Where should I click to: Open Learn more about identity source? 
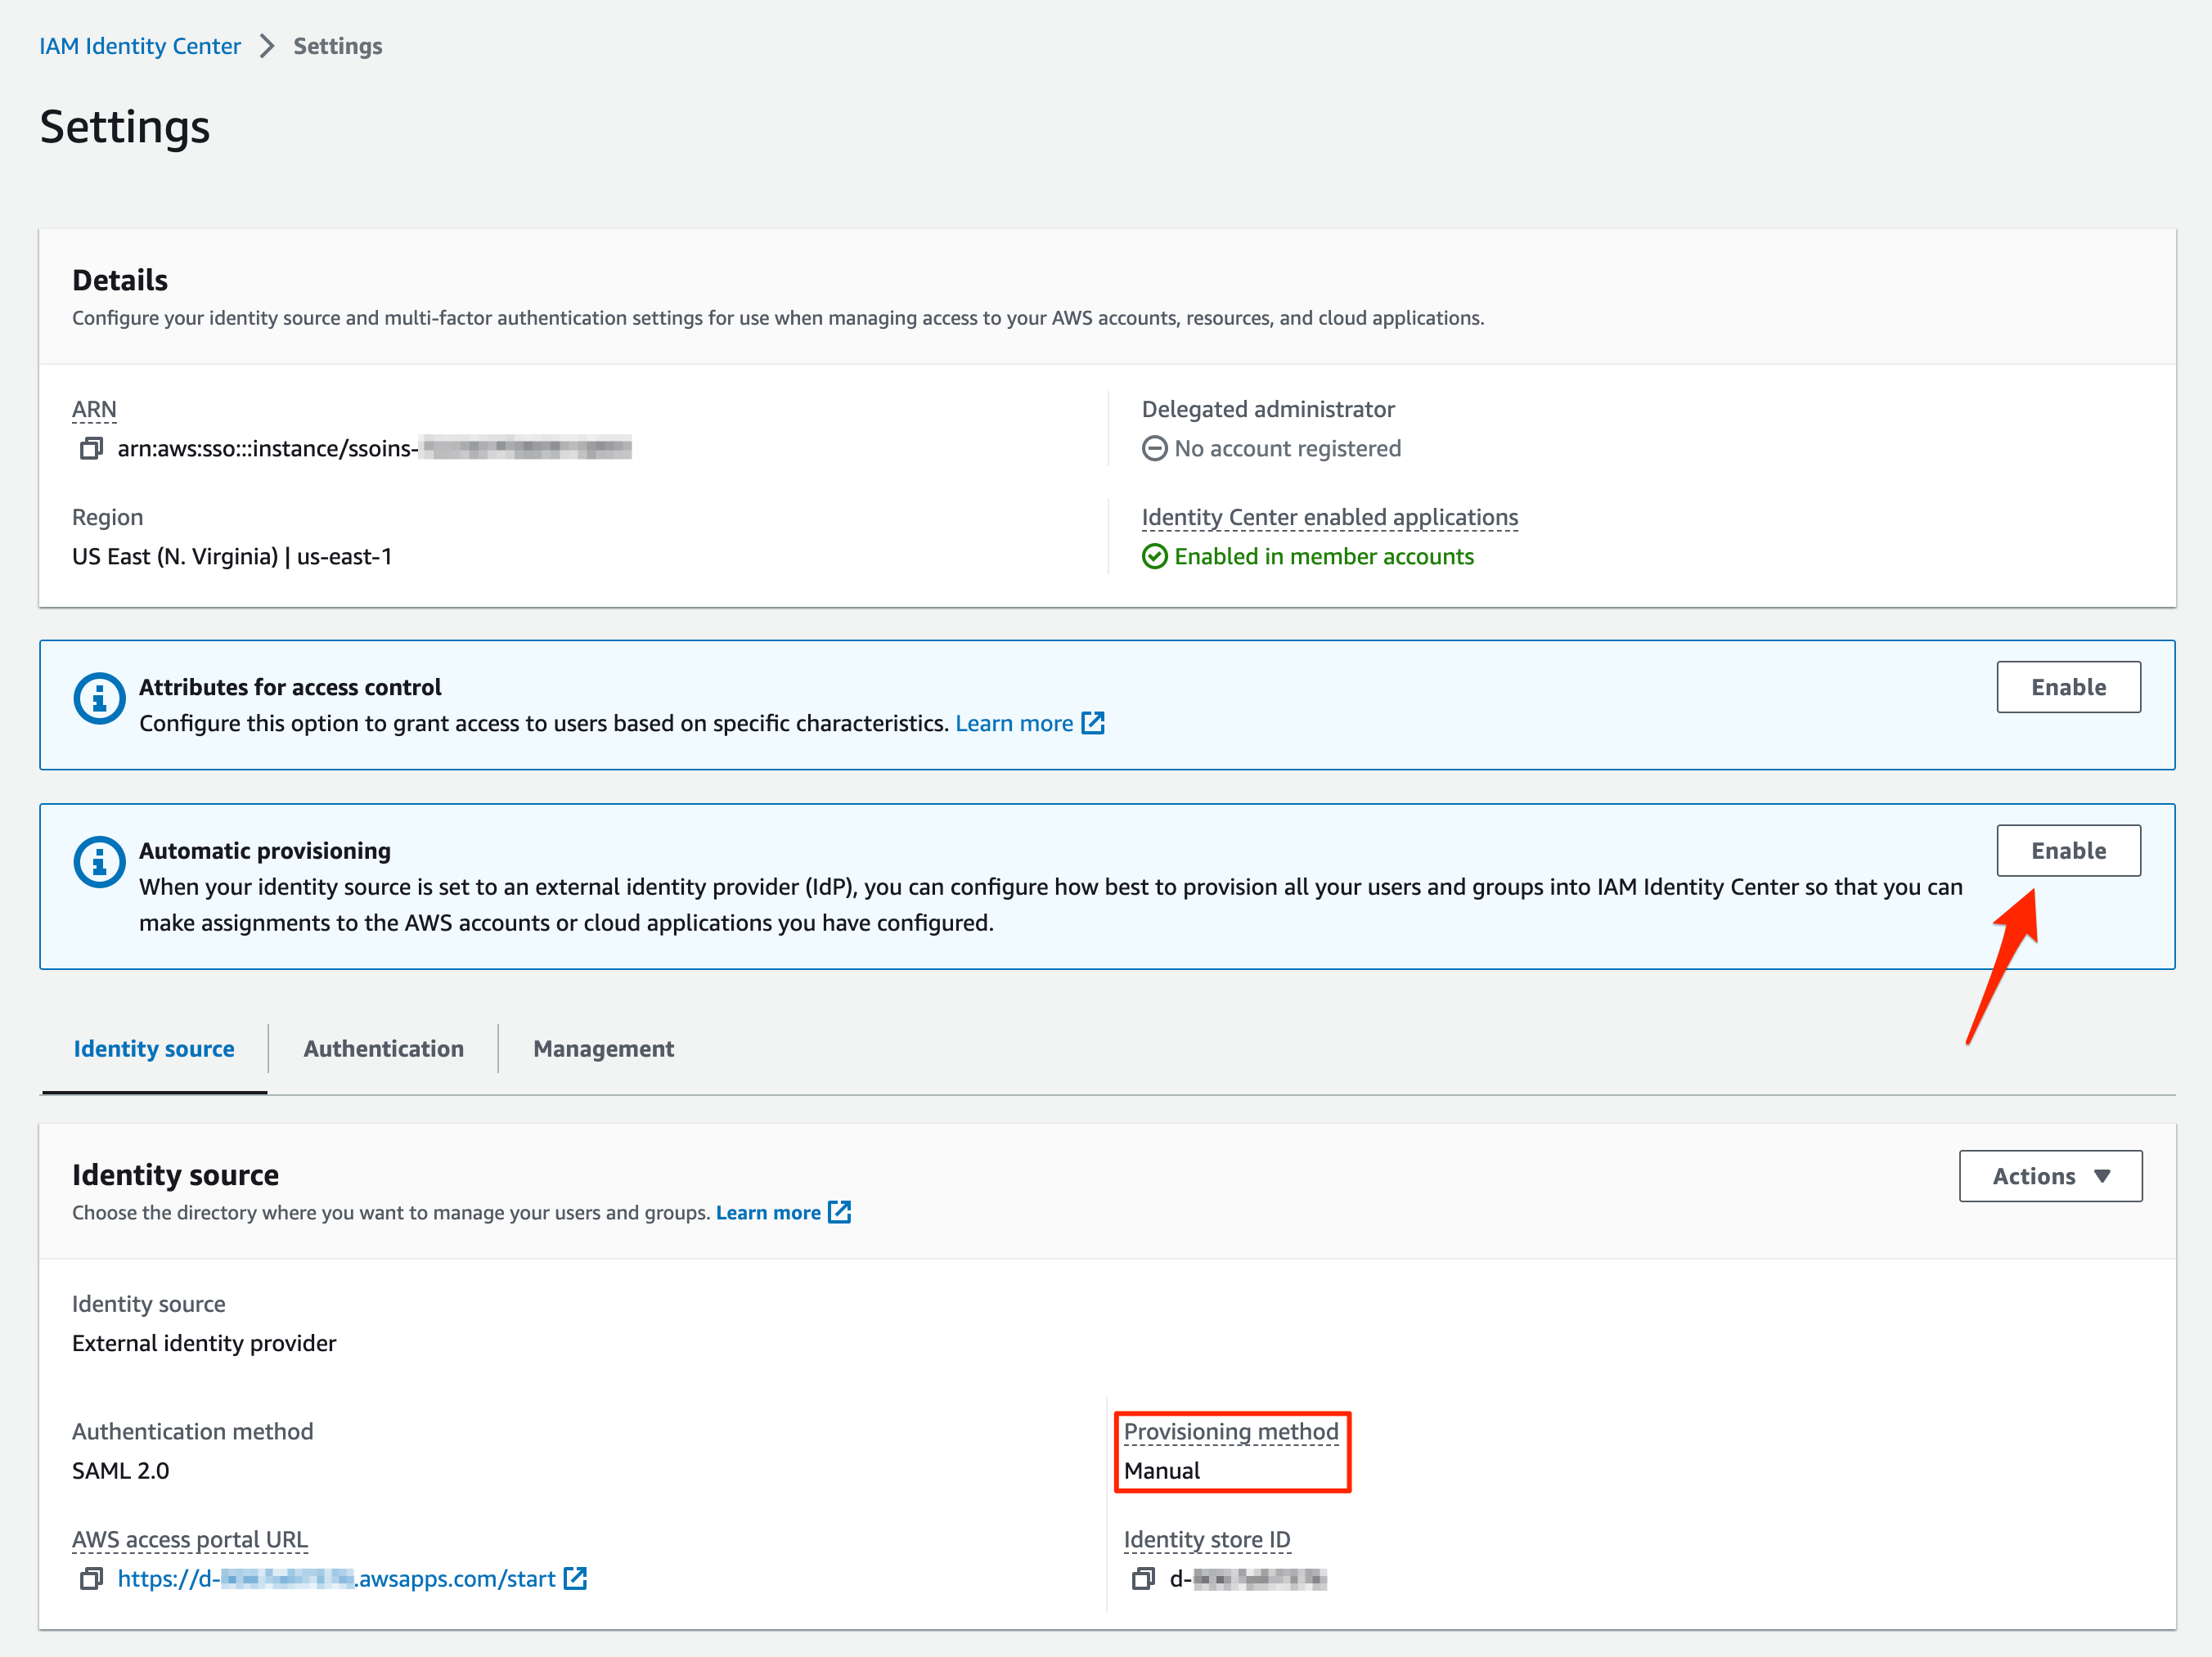pyautogui.click(x=768, y=1212)
